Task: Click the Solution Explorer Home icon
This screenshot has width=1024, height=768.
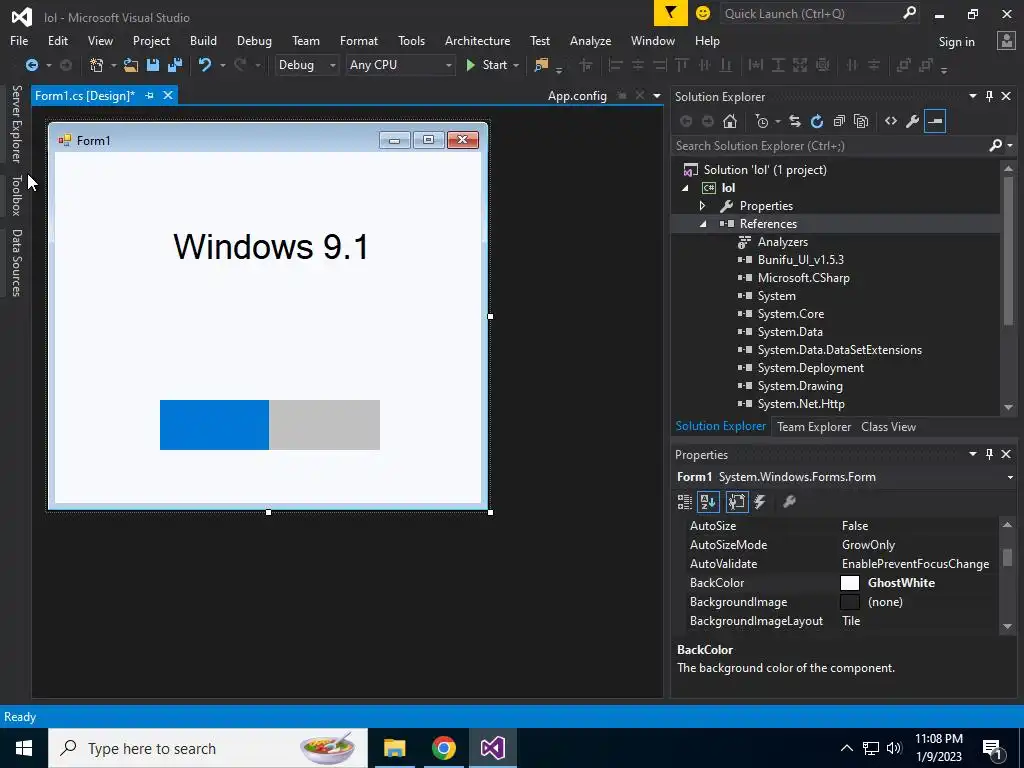Action: pos(730,121)
